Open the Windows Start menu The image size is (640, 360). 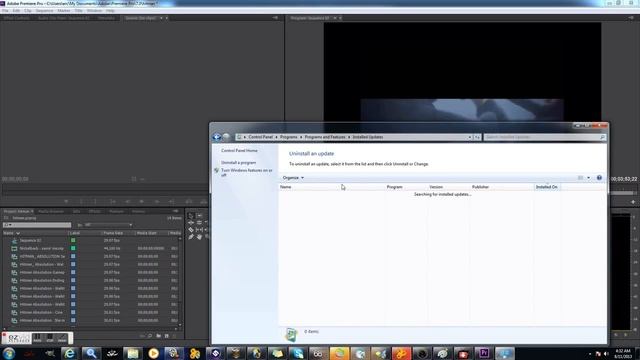9,353
